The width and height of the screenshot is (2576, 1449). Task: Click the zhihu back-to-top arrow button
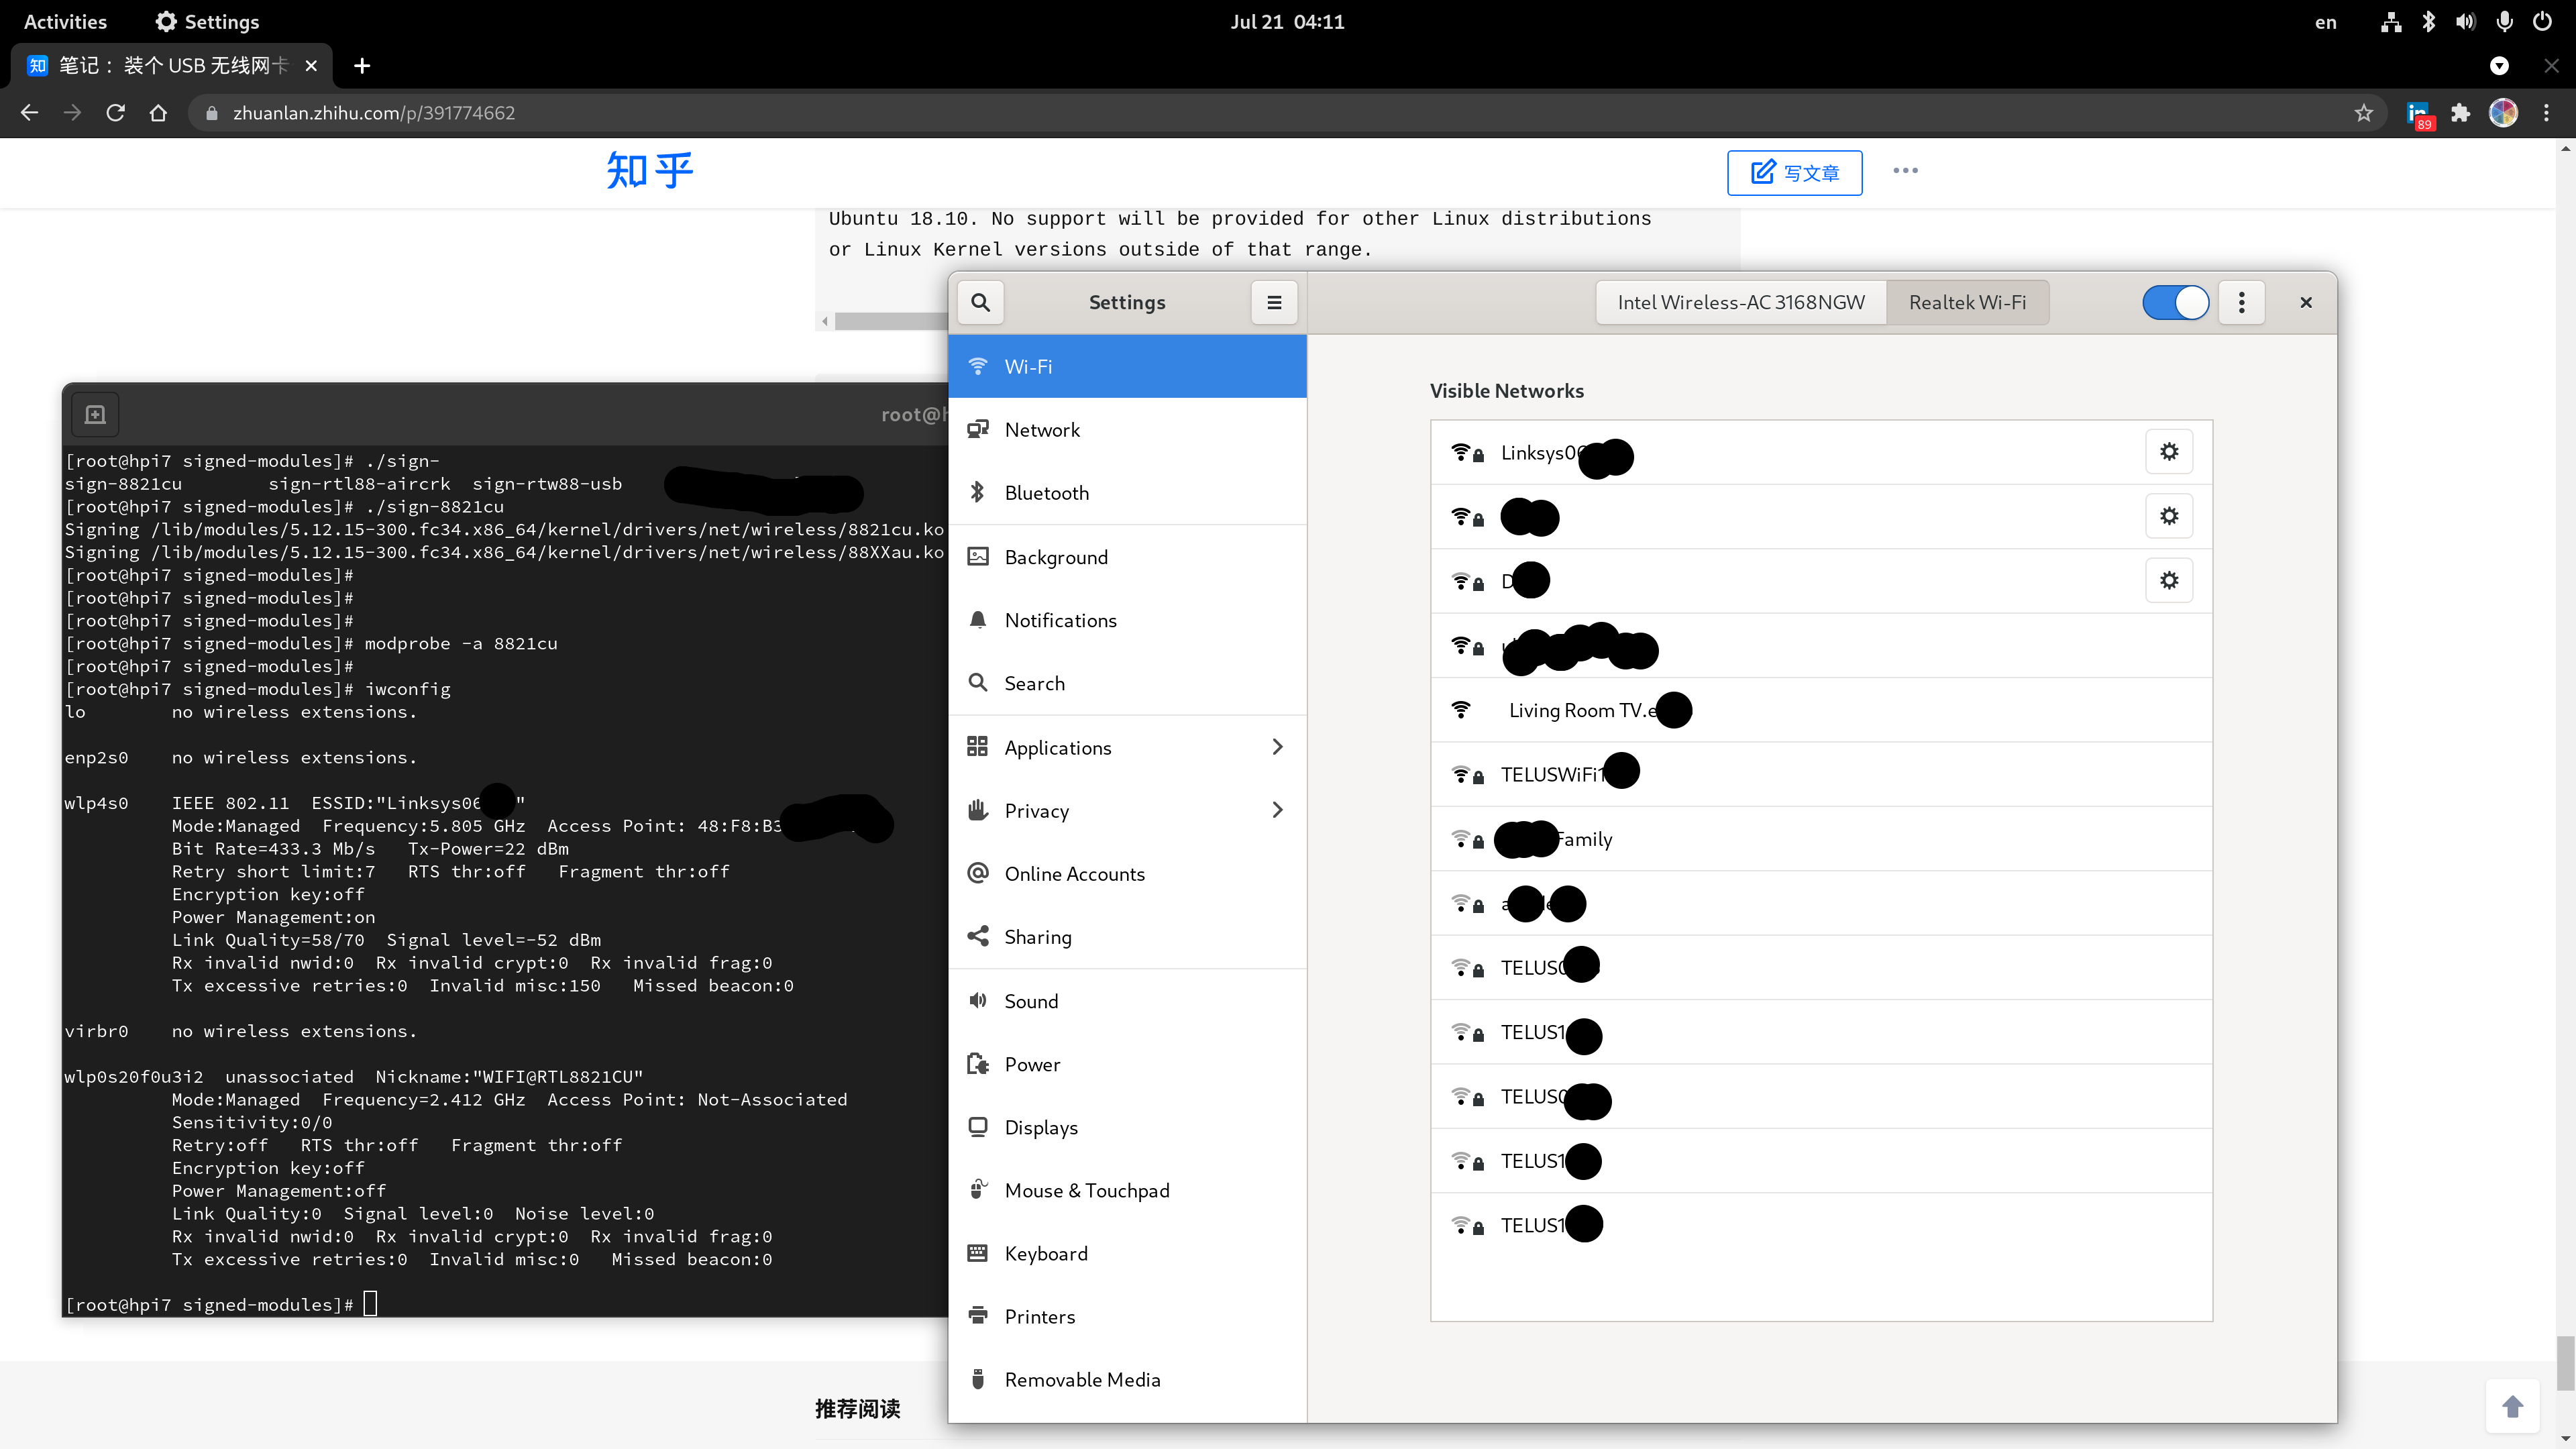coord(2512,1407)
